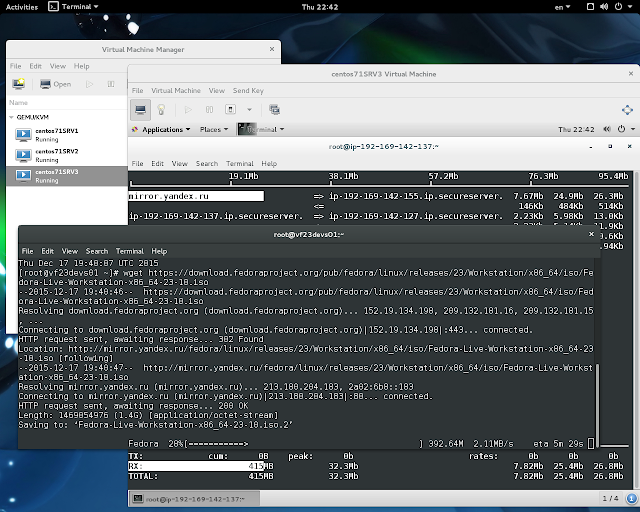Click the guest power icon
The width and height of the screenshot is (640, 512).
621,129
